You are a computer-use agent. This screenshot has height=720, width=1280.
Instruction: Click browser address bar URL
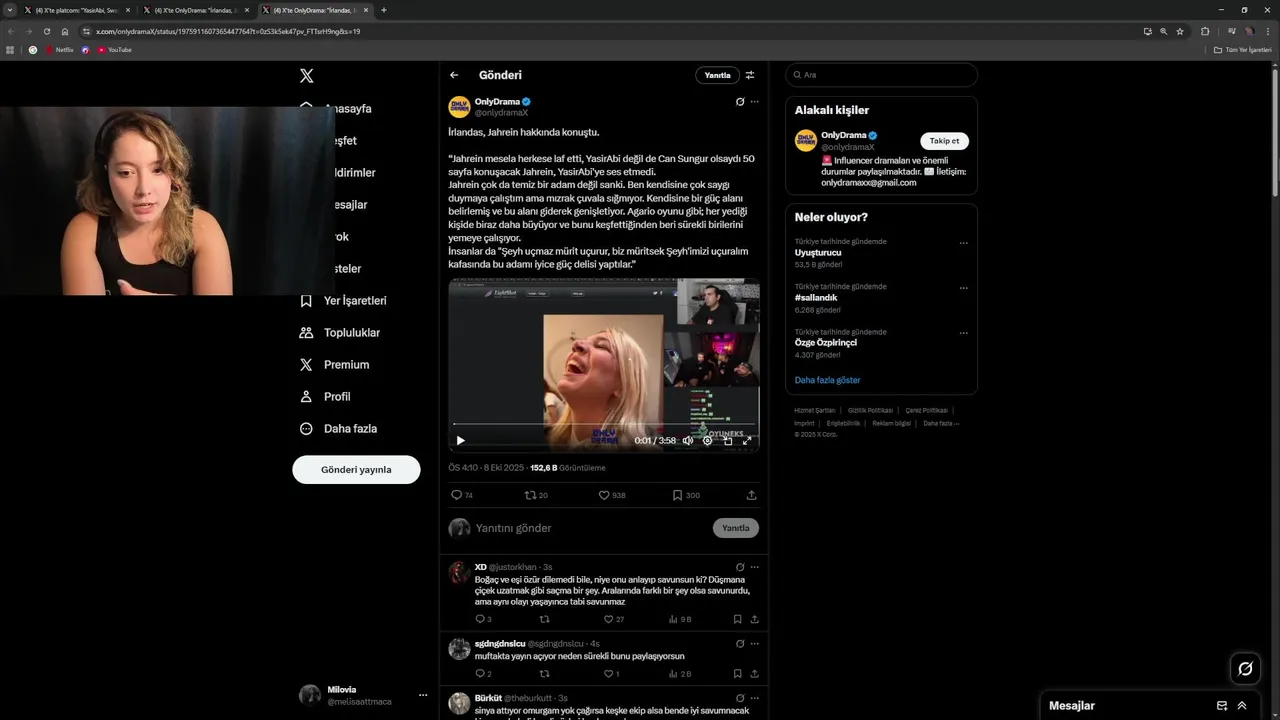pos(228,31)
